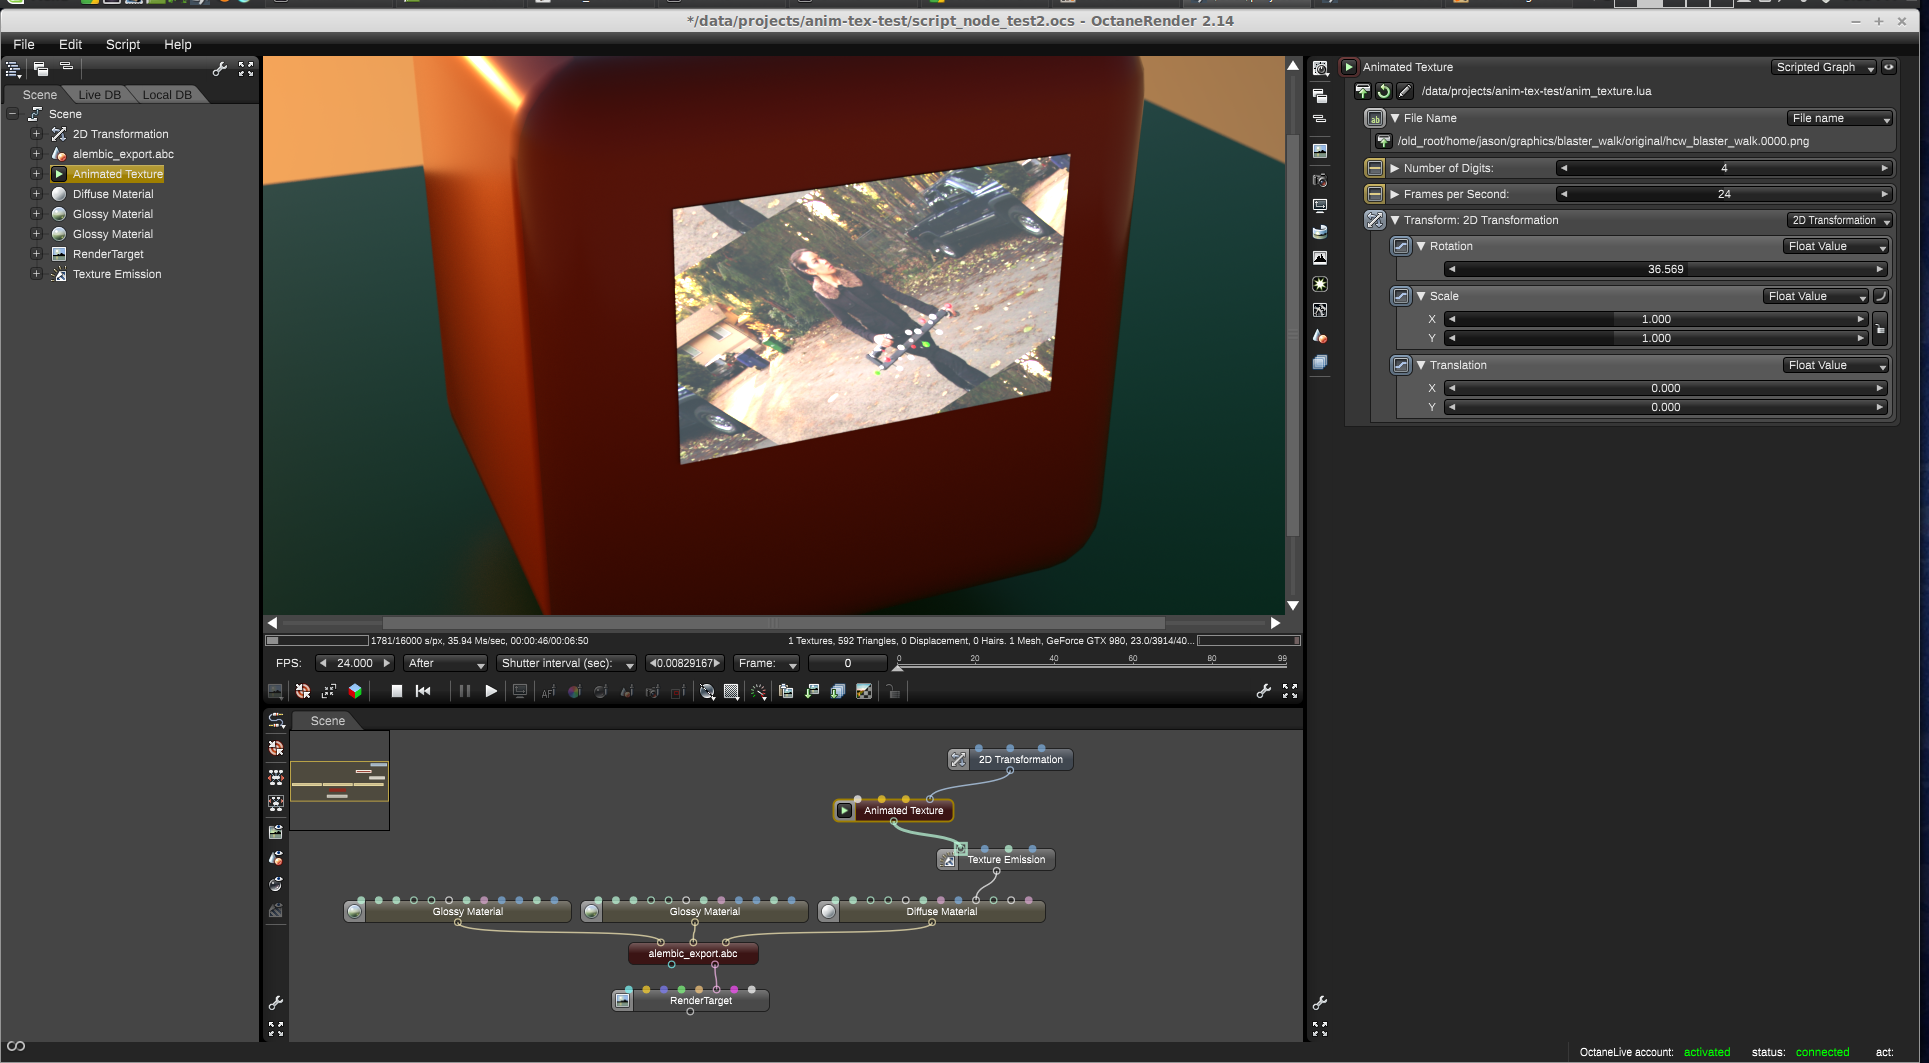
Task: Select RenderTarget in the scene outliner
Action: pos(108,254)
